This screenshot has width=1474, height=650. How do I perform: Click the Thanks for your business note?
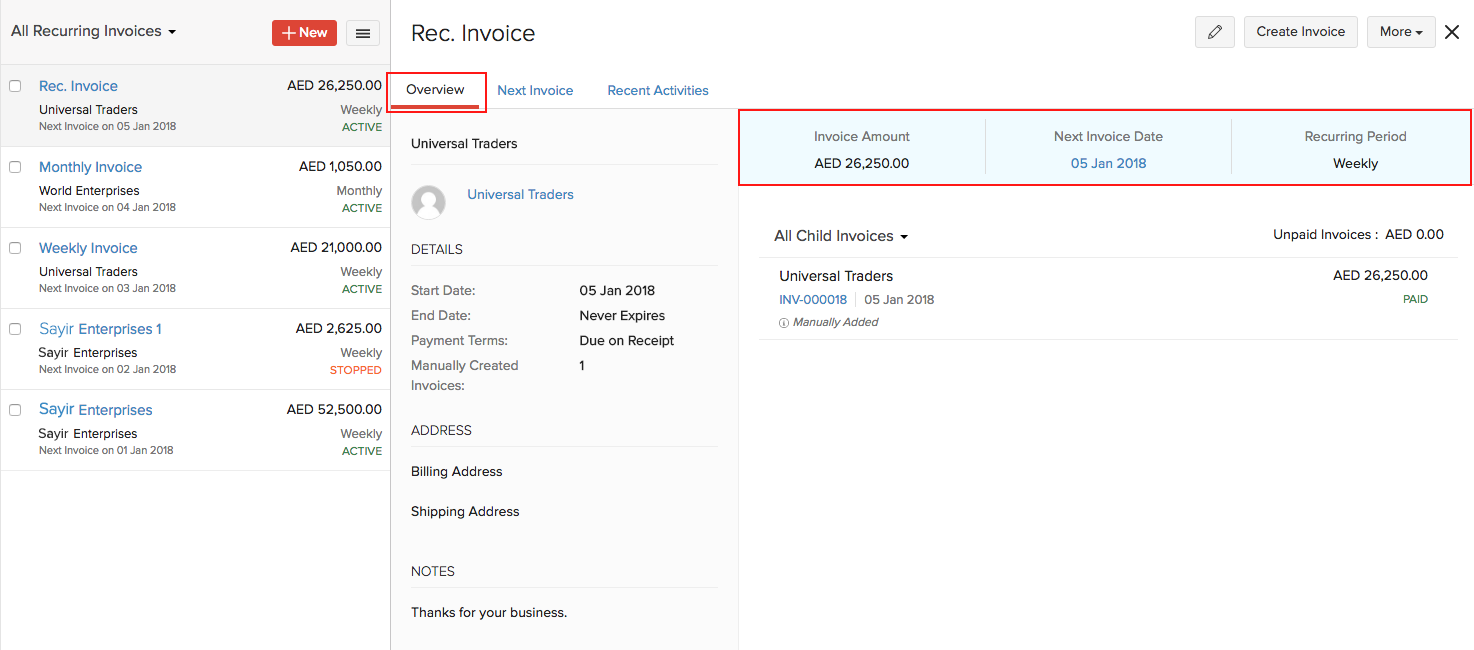pyautogui.click(x=489, y=613)
